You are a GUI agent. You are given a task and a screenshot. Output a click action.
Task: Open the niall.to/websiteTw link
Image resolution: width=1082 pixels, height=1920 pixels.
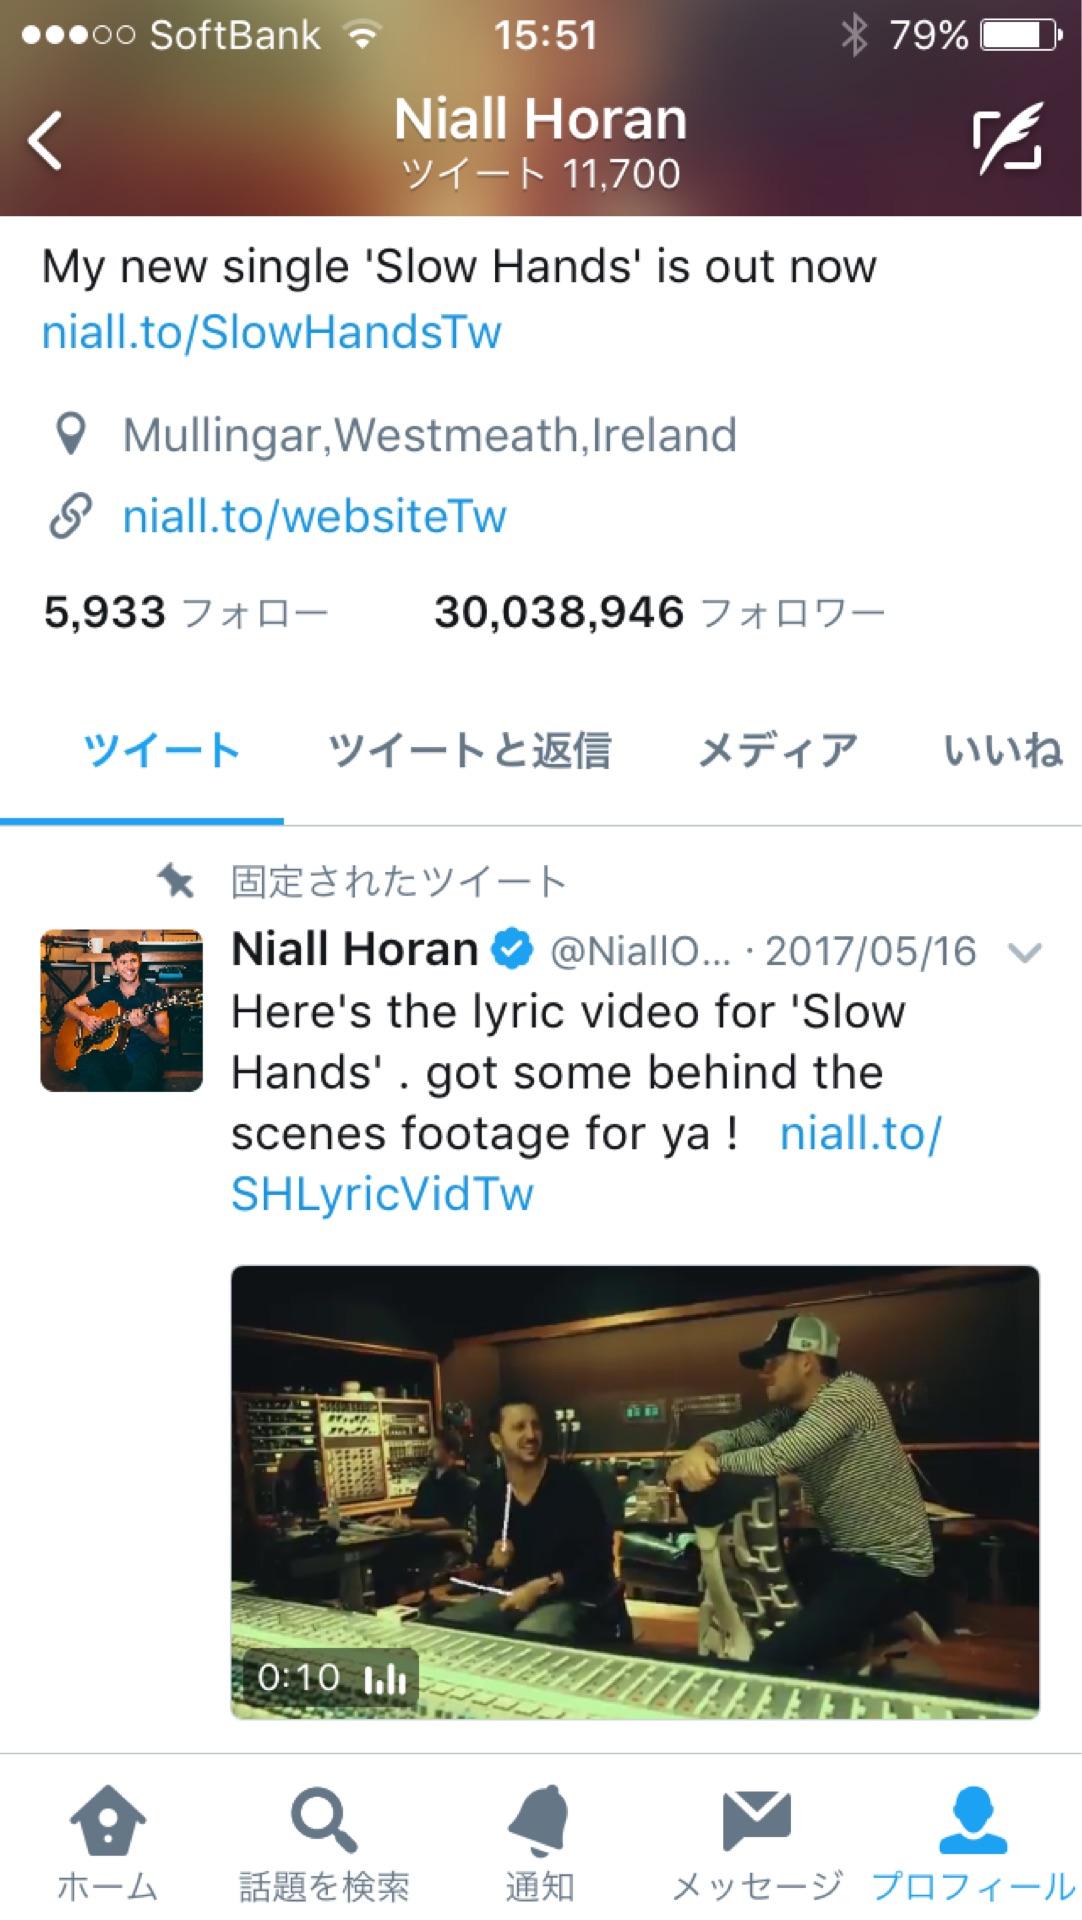click(x=314, y=516)
